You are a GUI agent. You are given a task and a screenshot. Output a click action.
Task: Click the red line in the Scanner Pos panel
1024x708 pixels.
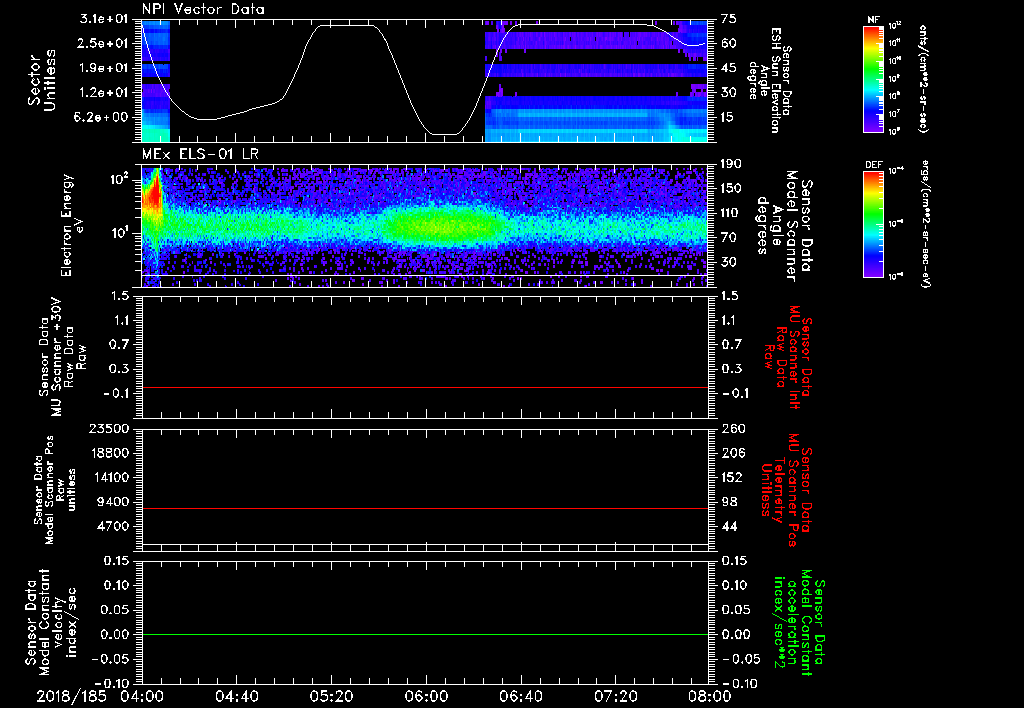coord(424,508)
